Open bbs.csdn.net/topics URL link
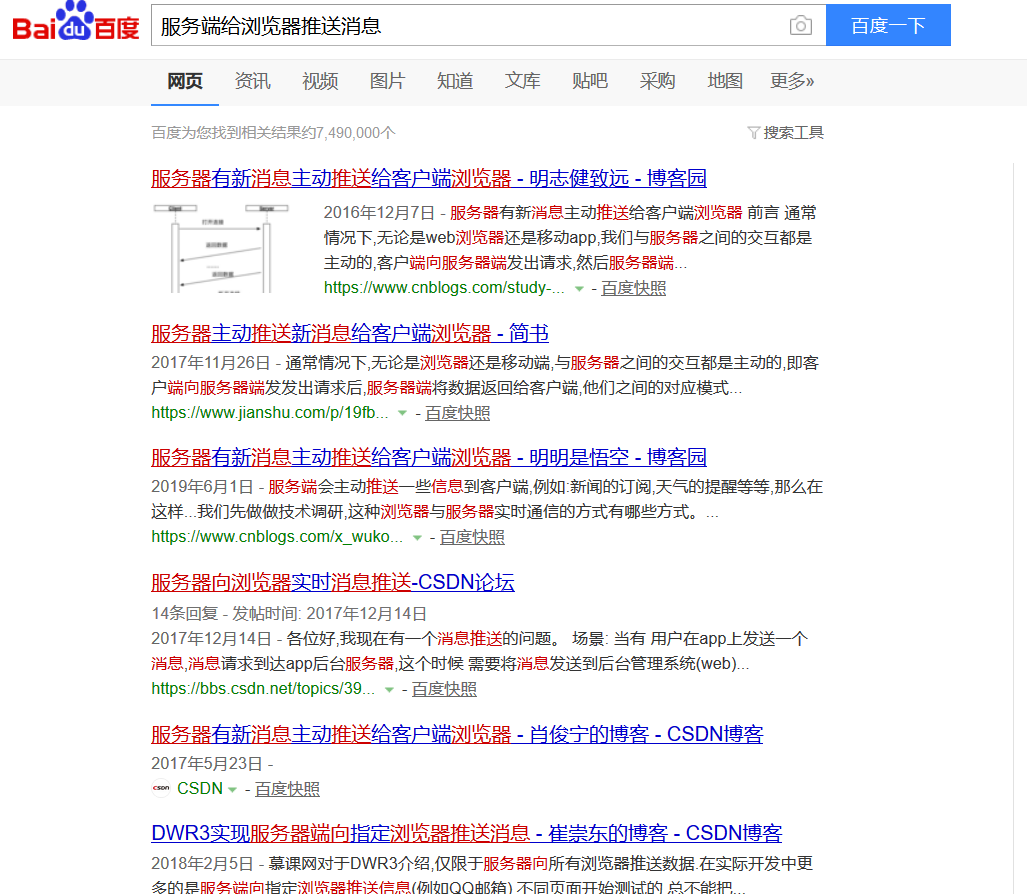Image resolution: width=1027 pixels, height=894 pixels. tap(263, 689)
